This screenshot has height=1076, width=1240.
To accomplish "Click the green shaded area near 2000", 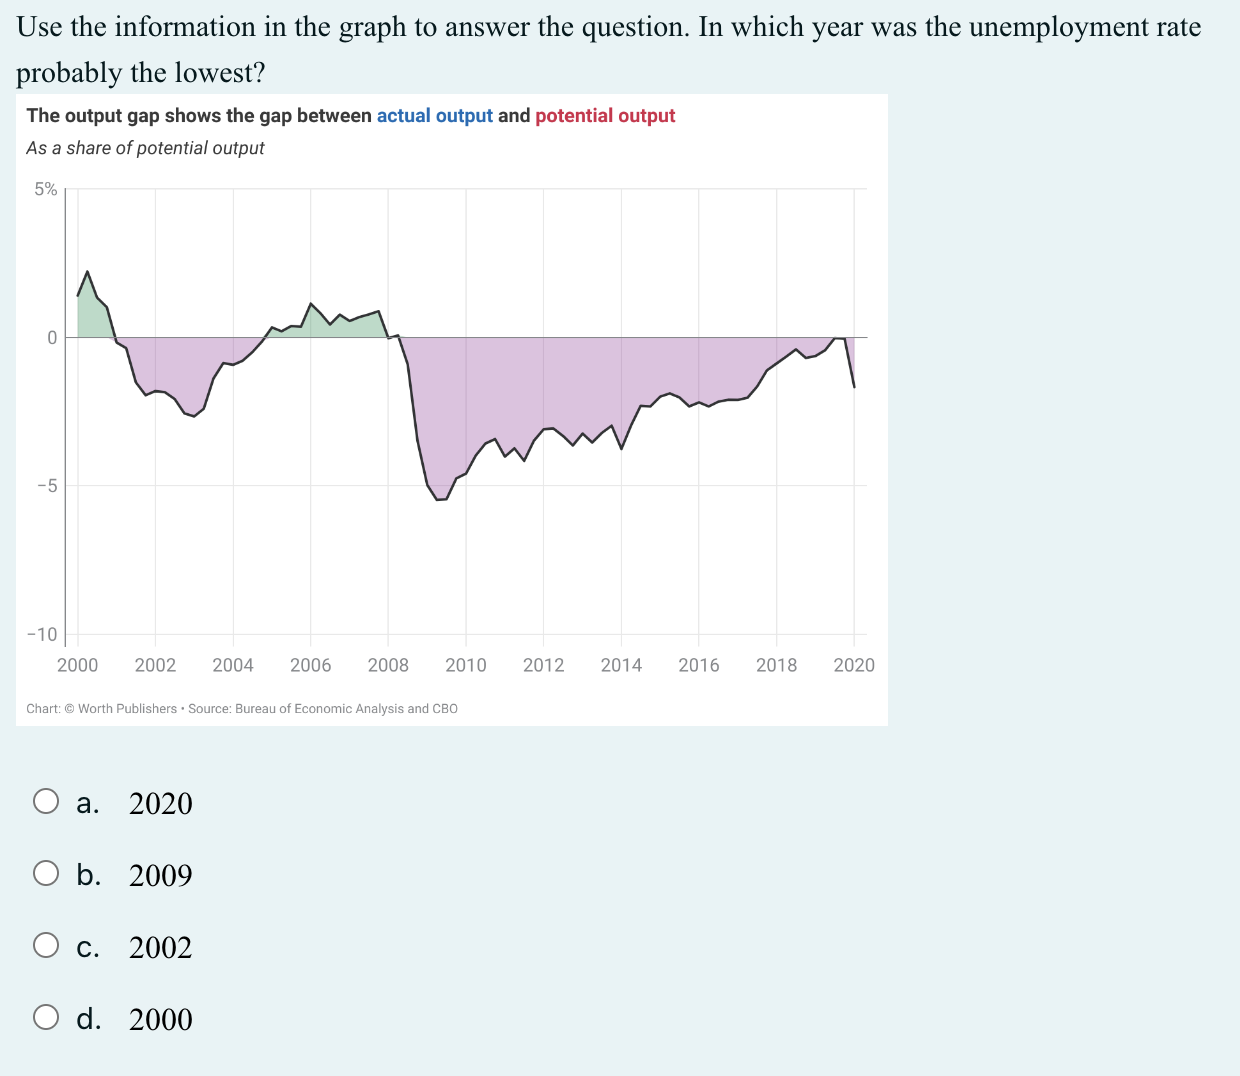I will click(90, 310).
